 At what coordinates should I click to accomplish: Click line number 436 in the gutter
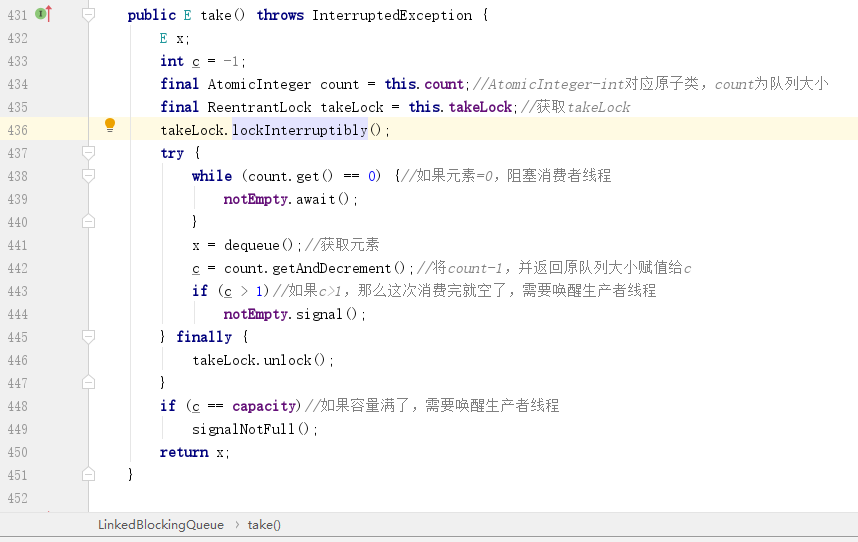[18, 130]
